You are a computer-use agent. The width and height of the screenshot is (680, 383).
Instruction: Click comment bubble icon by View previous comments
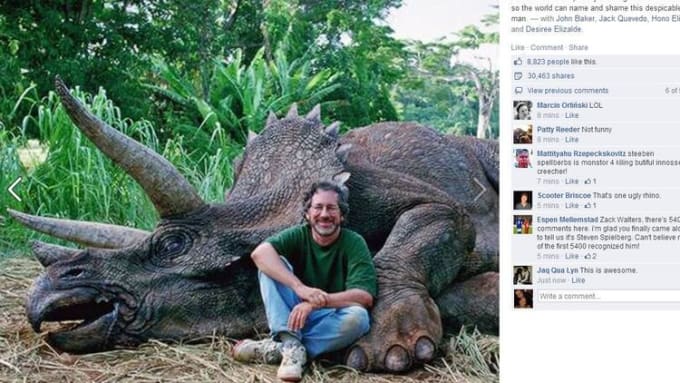tap(518, 90)
